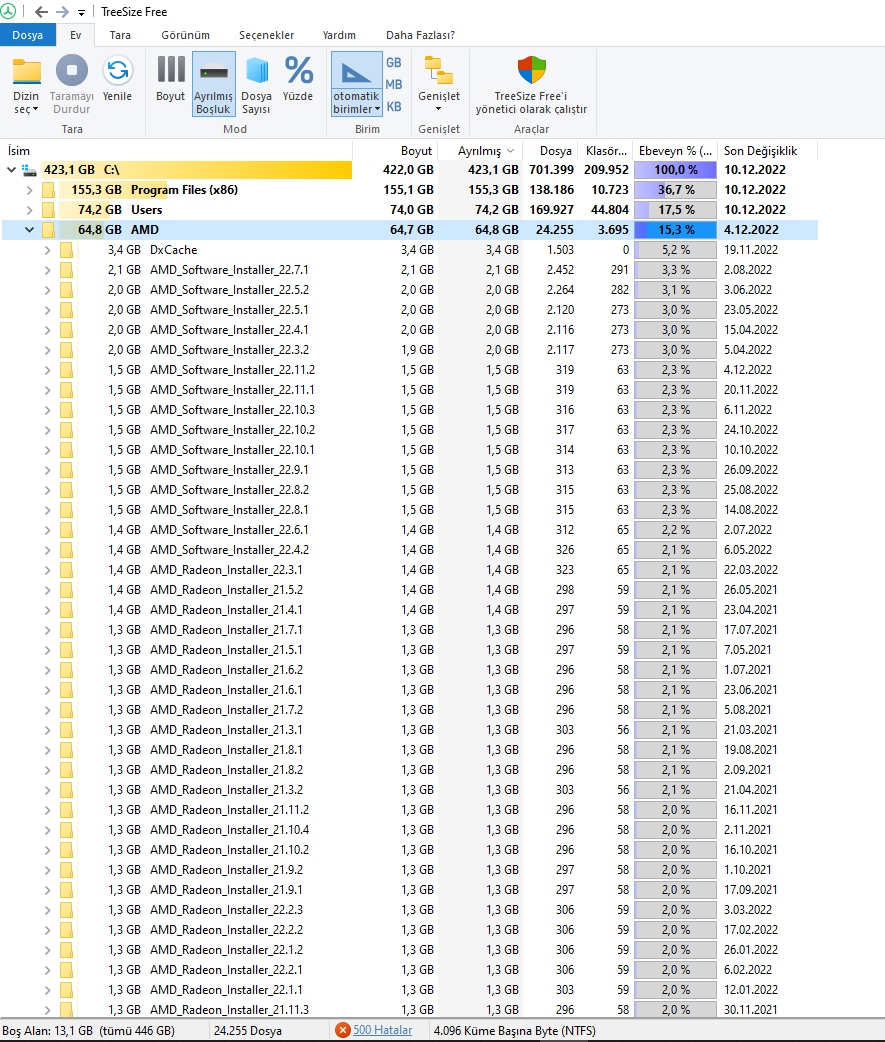Image resolution: width=885 pixels, height=1042 pixels.
Task: Expand AMD_Software_Installer_22.7.1 folder
Action: tap(47, 270)
